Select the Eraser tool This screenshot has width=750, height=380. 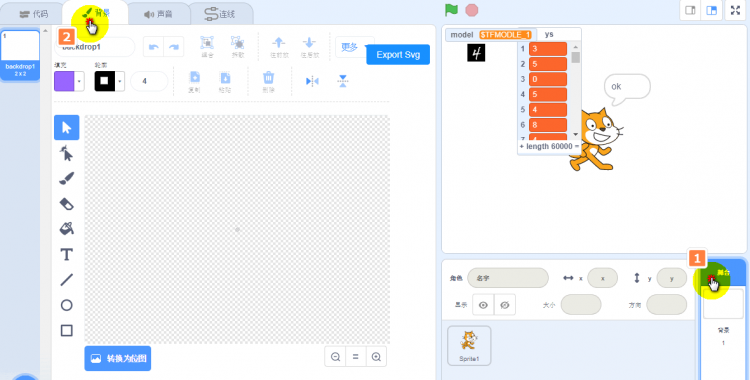point(66,204)
